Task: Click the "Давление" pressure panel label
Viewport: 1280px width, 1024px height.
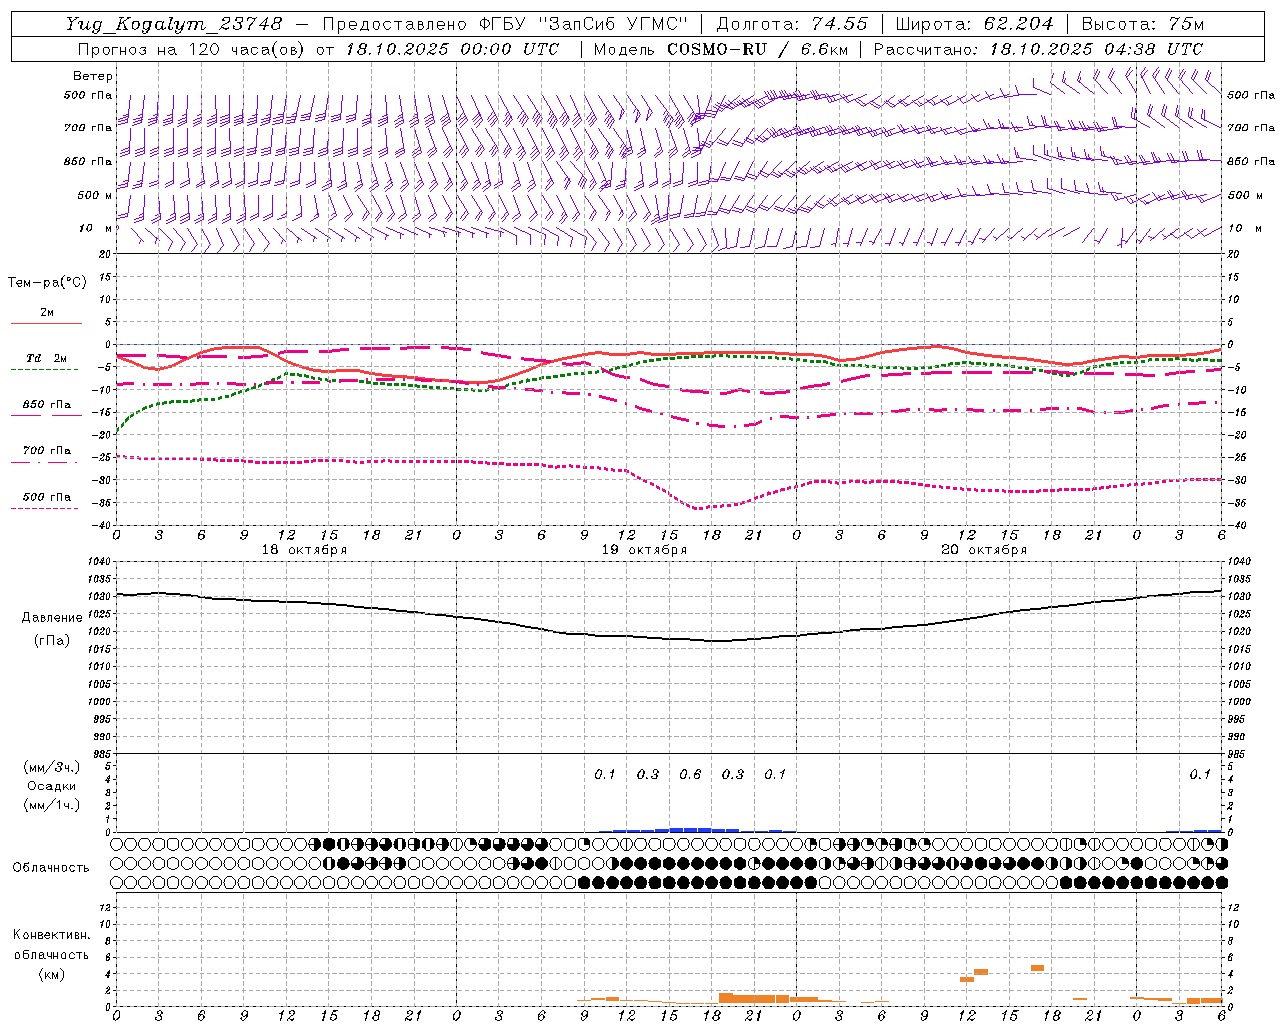Action: [x=51, y=618]
